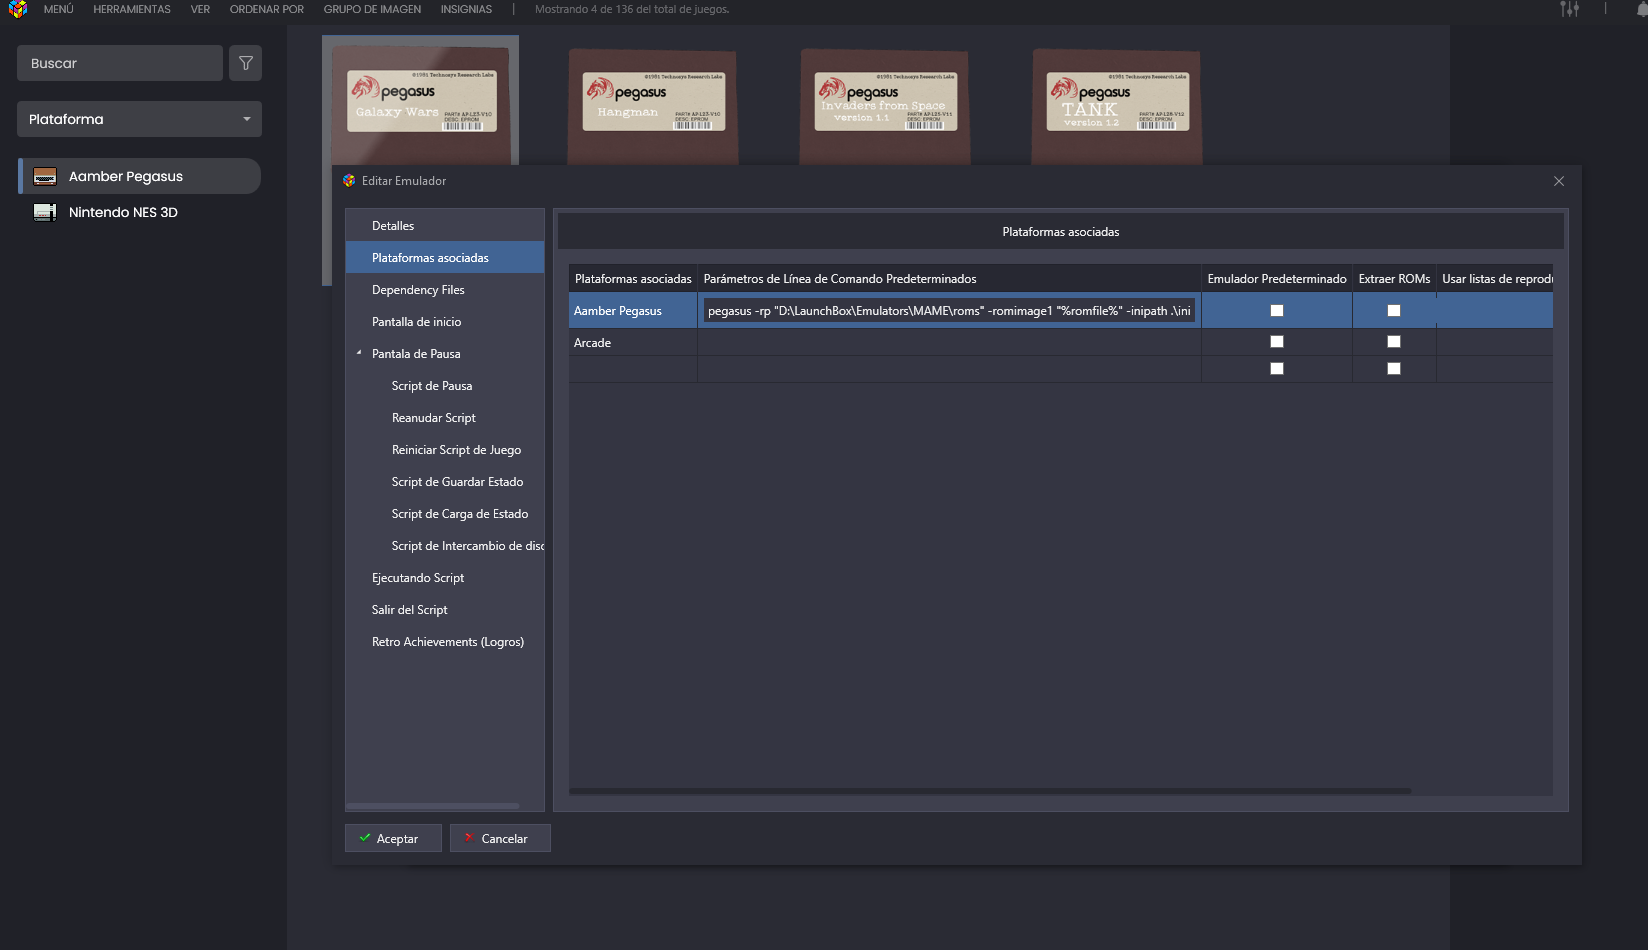
Task: Toggle Emulador Predeterminado in empty row
Action: pos(1277,369)
